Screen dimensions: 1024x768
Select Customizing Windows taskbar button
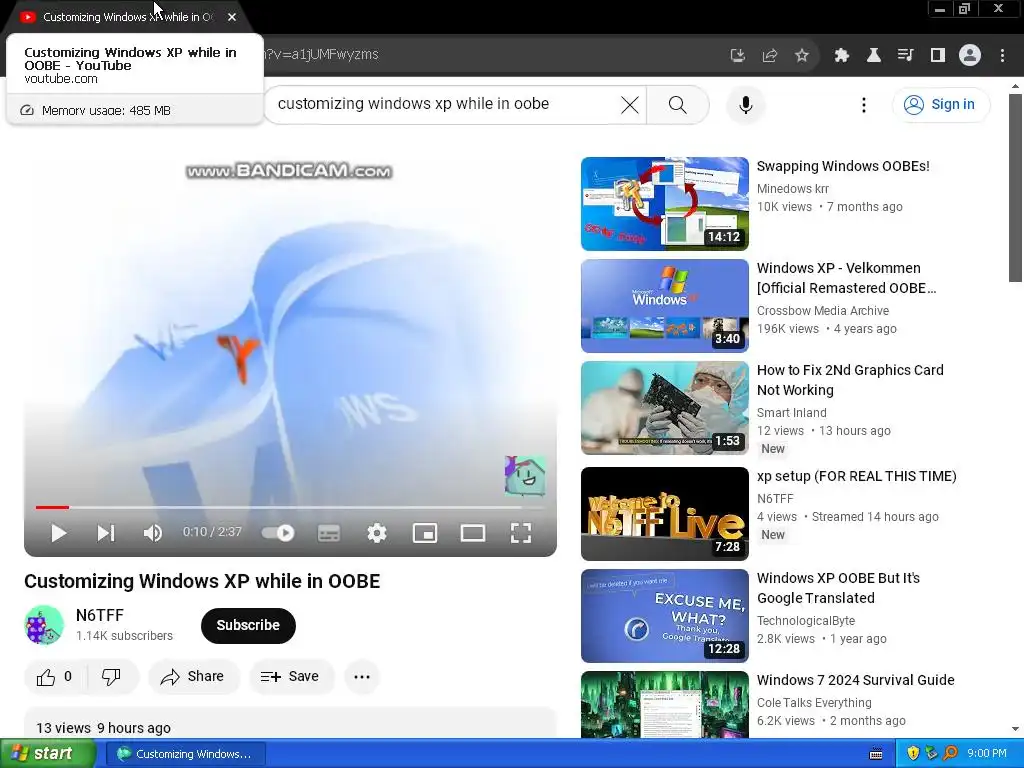pos(185,754)
